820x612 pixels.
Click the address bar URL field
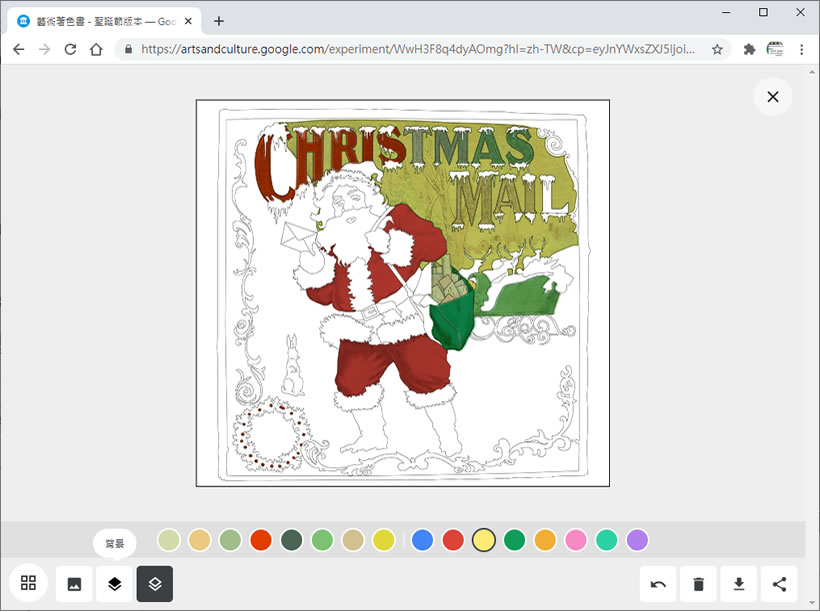tap(420, 49)
